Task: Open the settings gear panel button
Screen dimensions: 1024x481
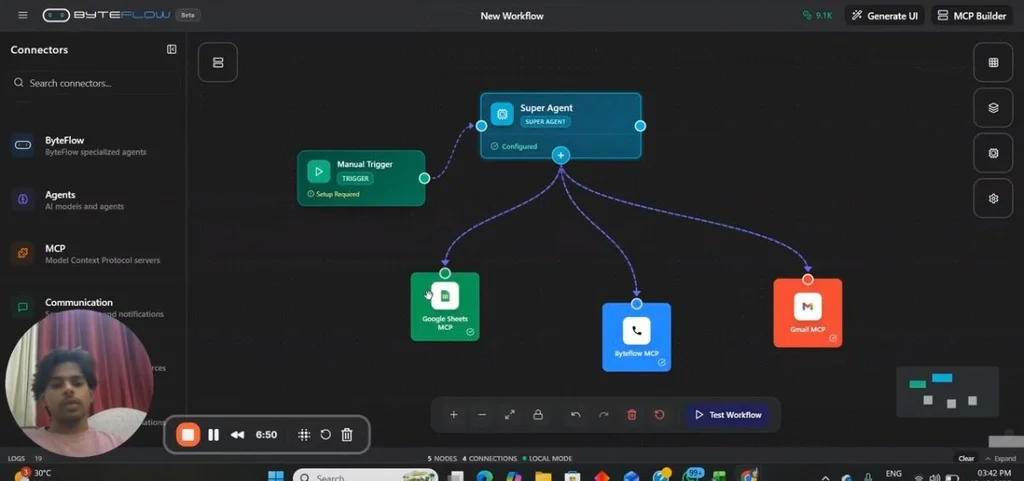Action: point(993,198)
